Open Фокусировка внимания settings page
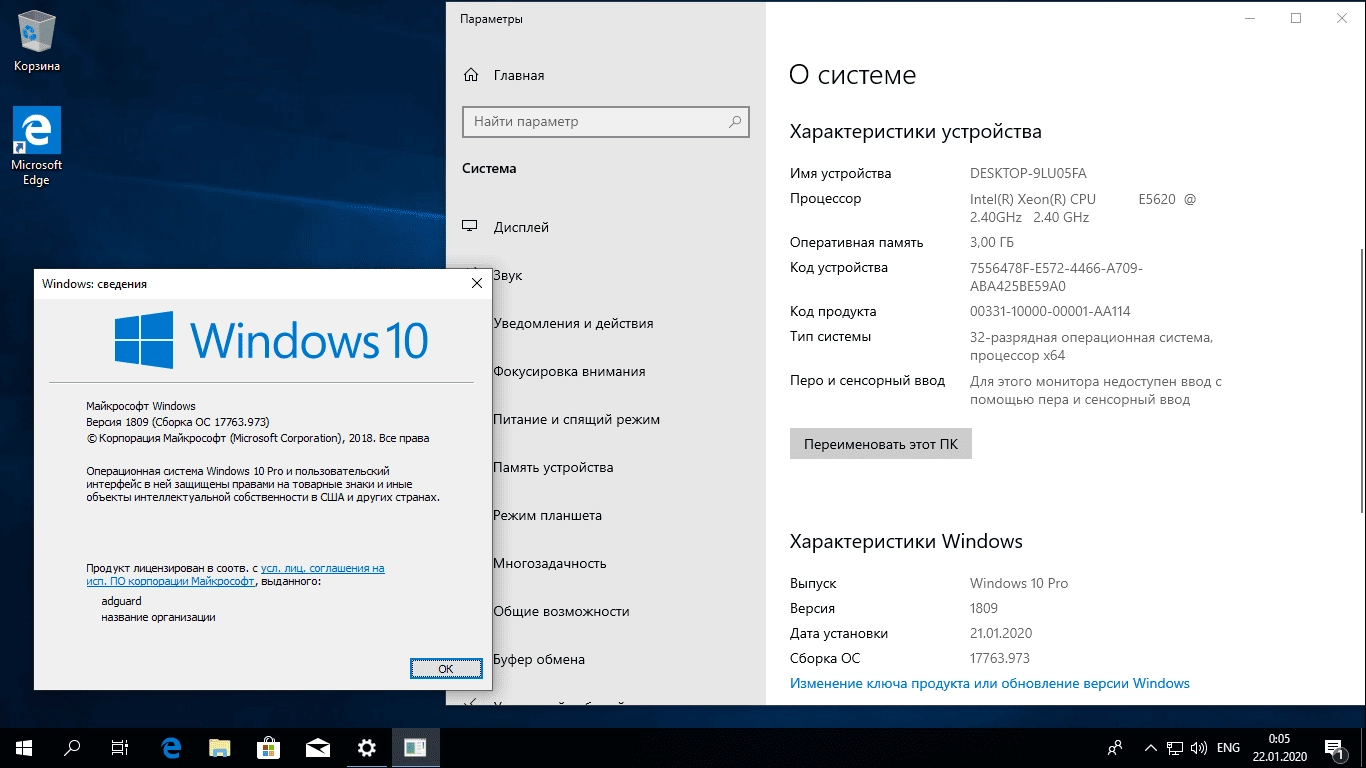 (x=569, y=371)
